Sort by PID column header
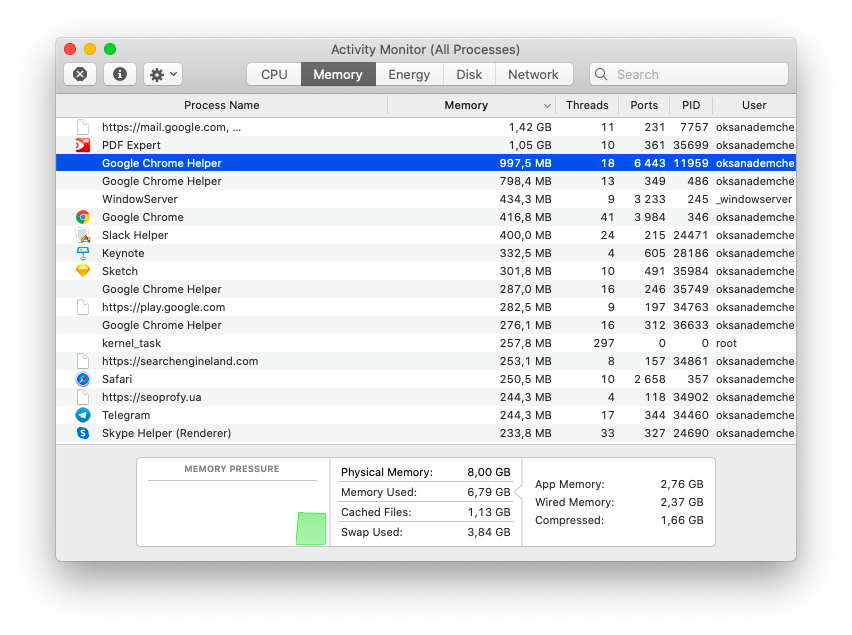Image resolution: width=852 pixels, height=635 pixels. pos(691,105)
